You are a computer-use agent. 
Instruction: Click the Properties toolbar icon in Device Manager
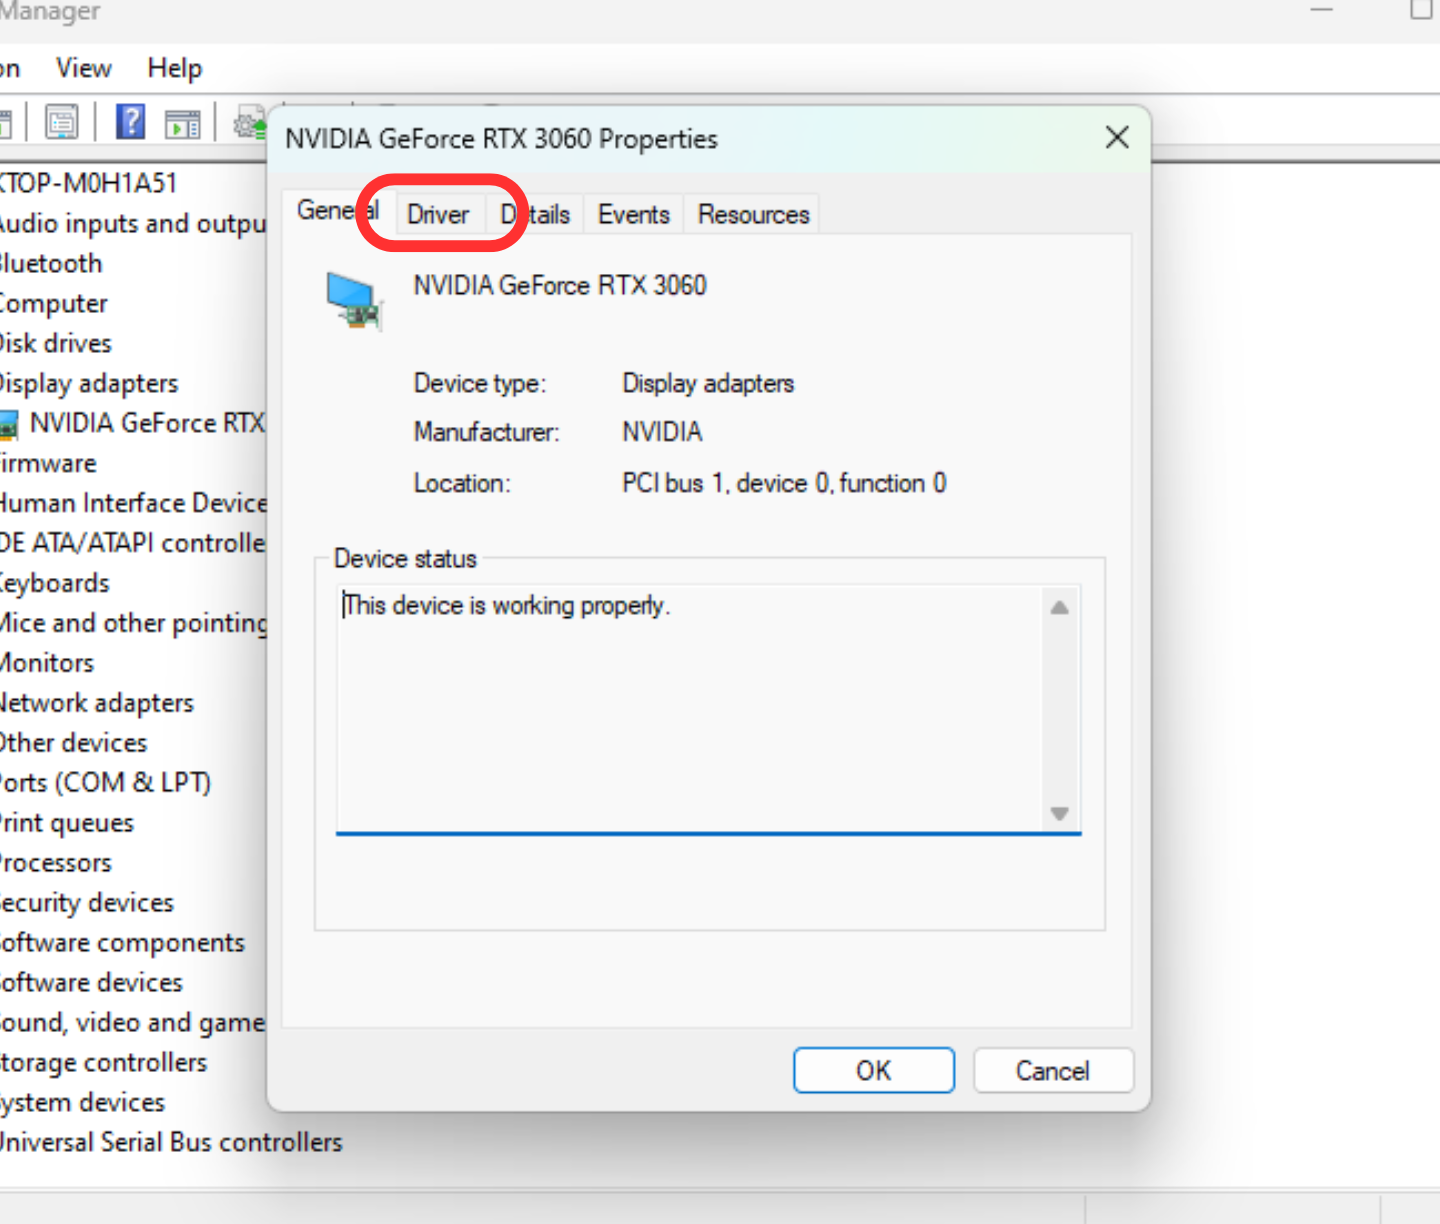pos(61,123)
